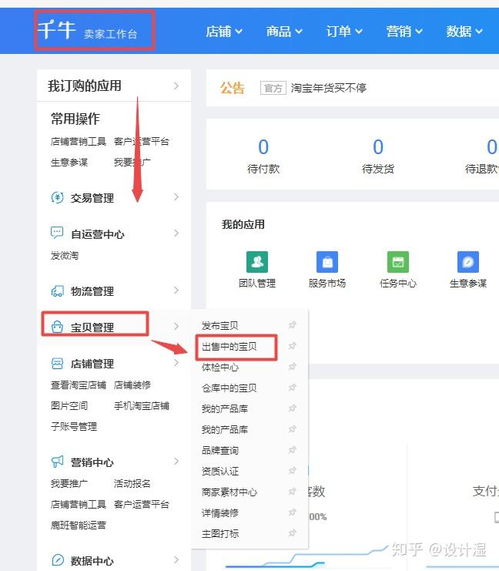Select 主图打标 in the submenu

click(220, 534)
